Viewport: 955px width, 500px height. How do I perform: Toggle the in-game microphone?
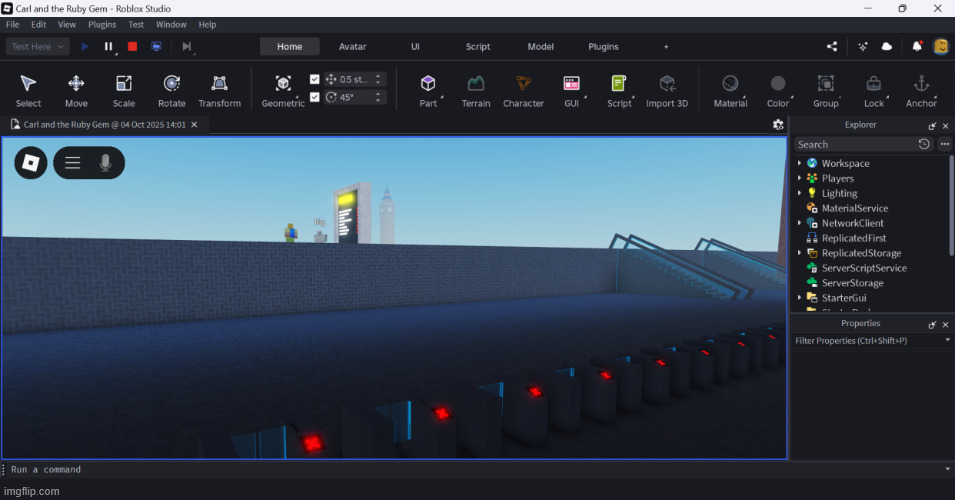click(105, 163)
